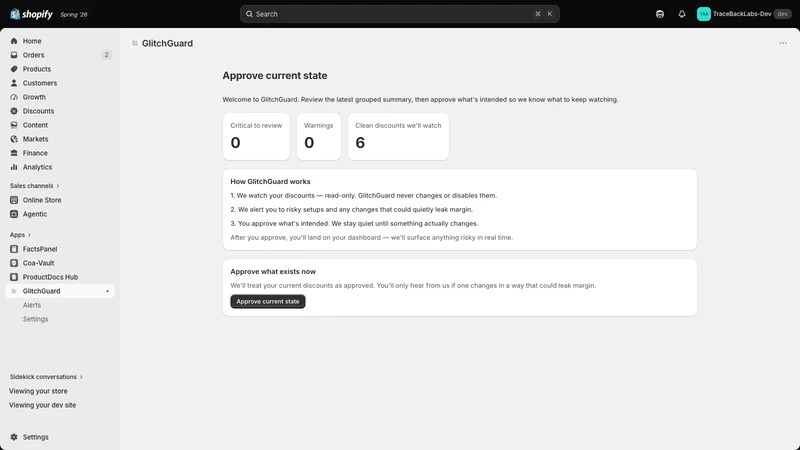Click the Critical to review card
Image resolution: width=800 pixels, height=450 pixels.
point(256,137)
